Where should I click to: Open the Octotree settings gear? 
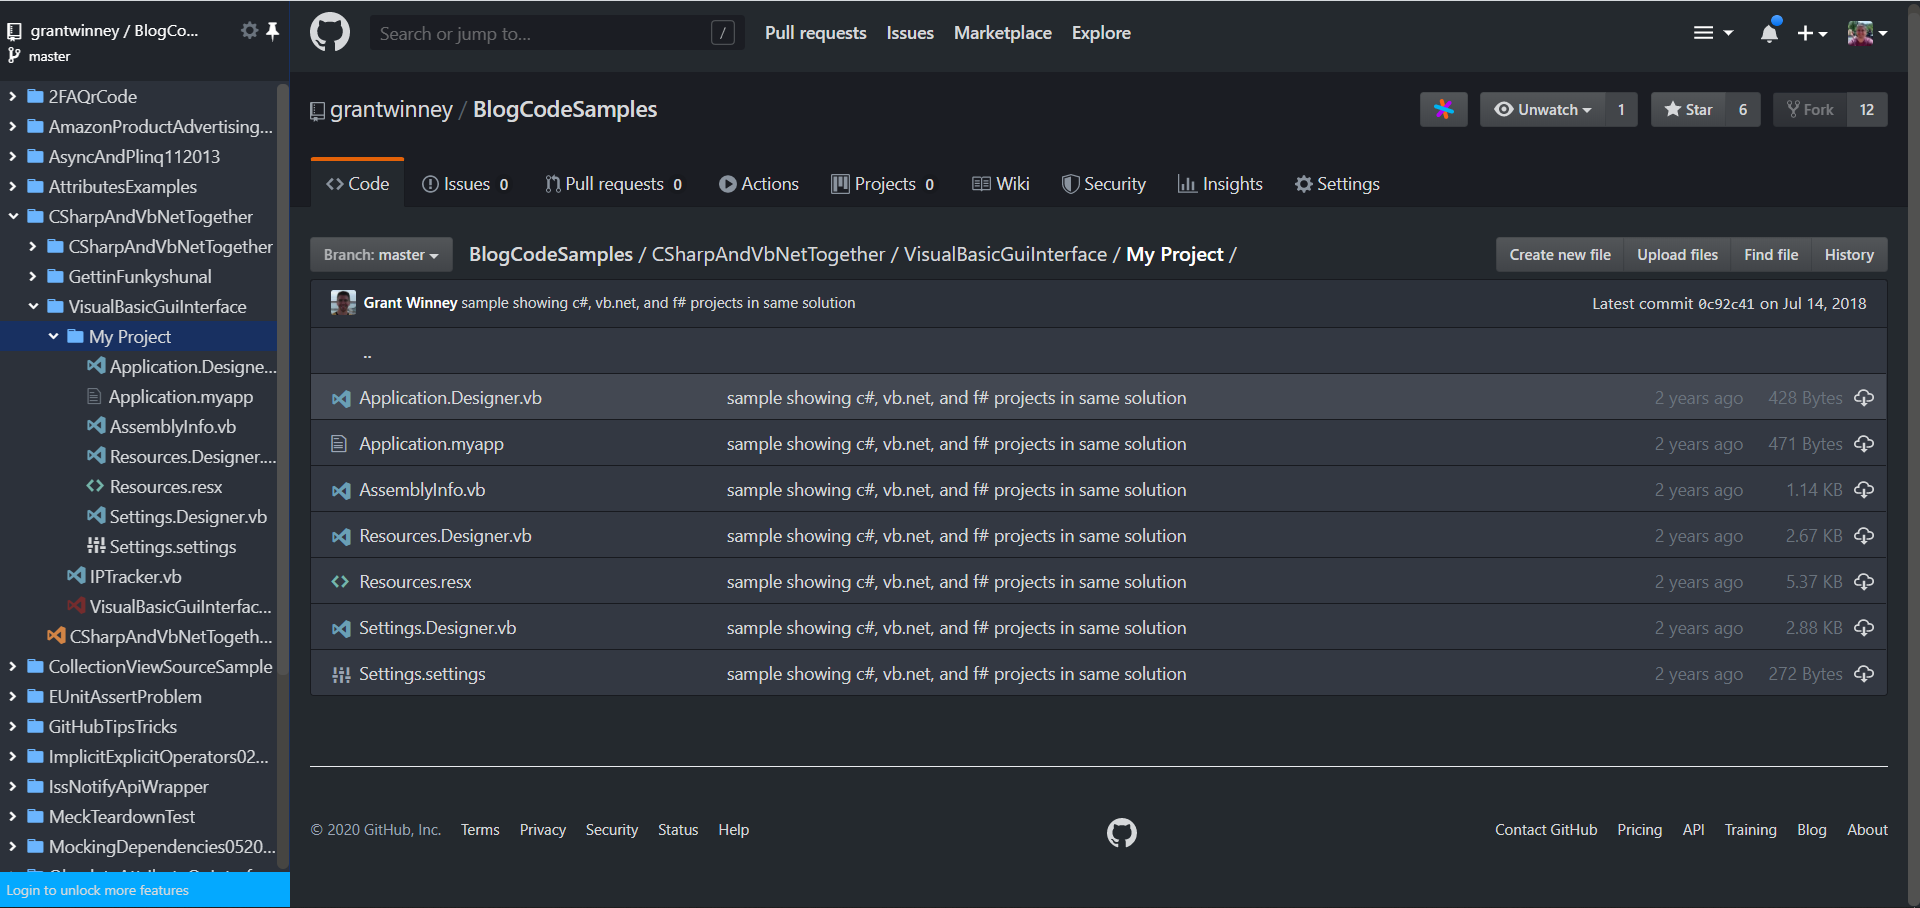249,30
